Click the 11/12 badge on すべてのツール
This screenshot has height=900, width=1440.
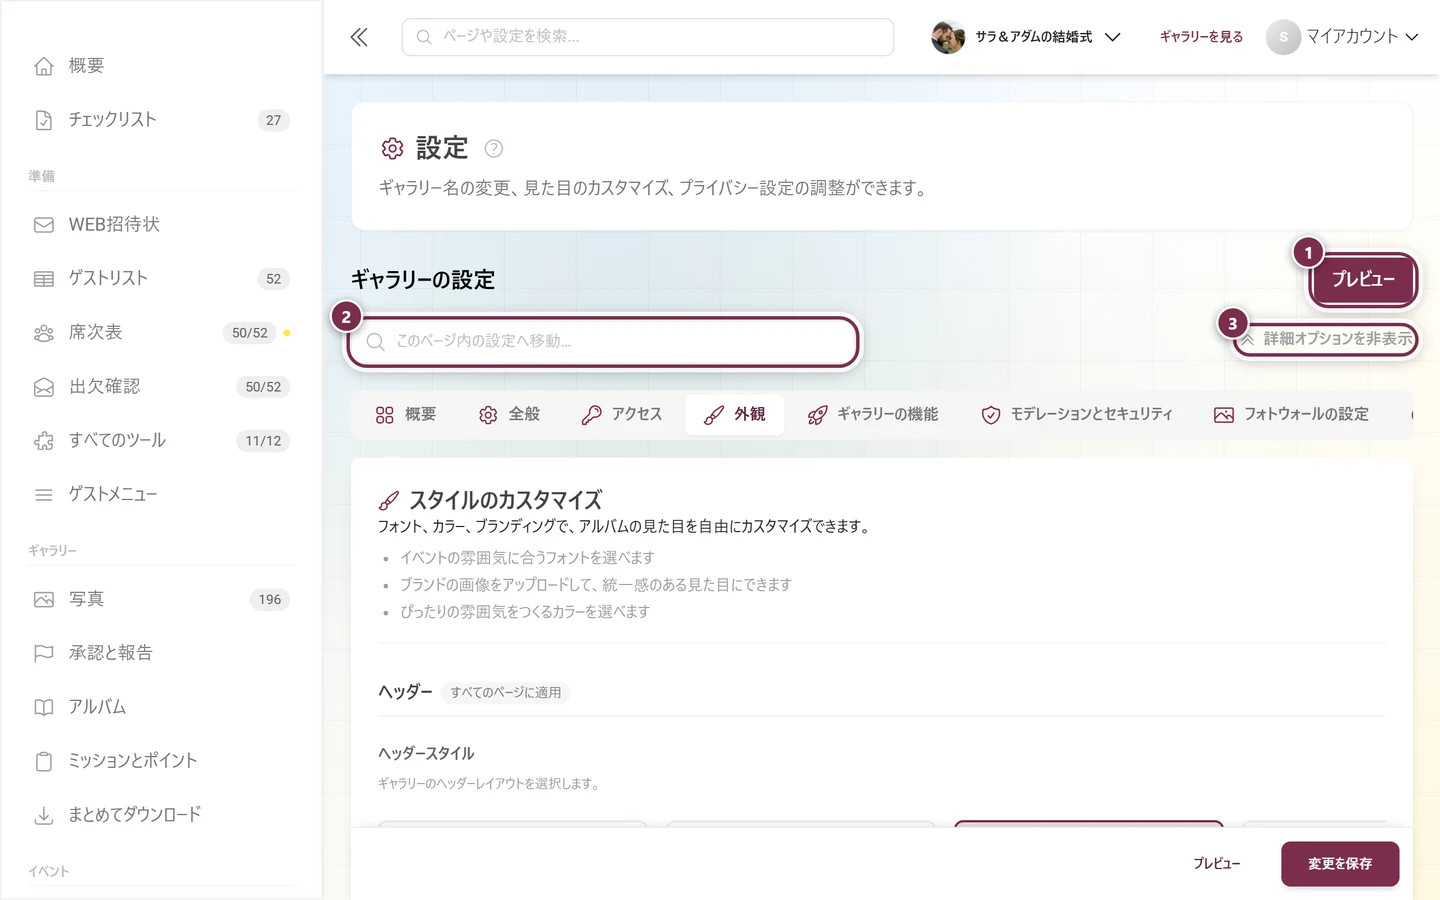pyautogui.click(x=264, y=441)
